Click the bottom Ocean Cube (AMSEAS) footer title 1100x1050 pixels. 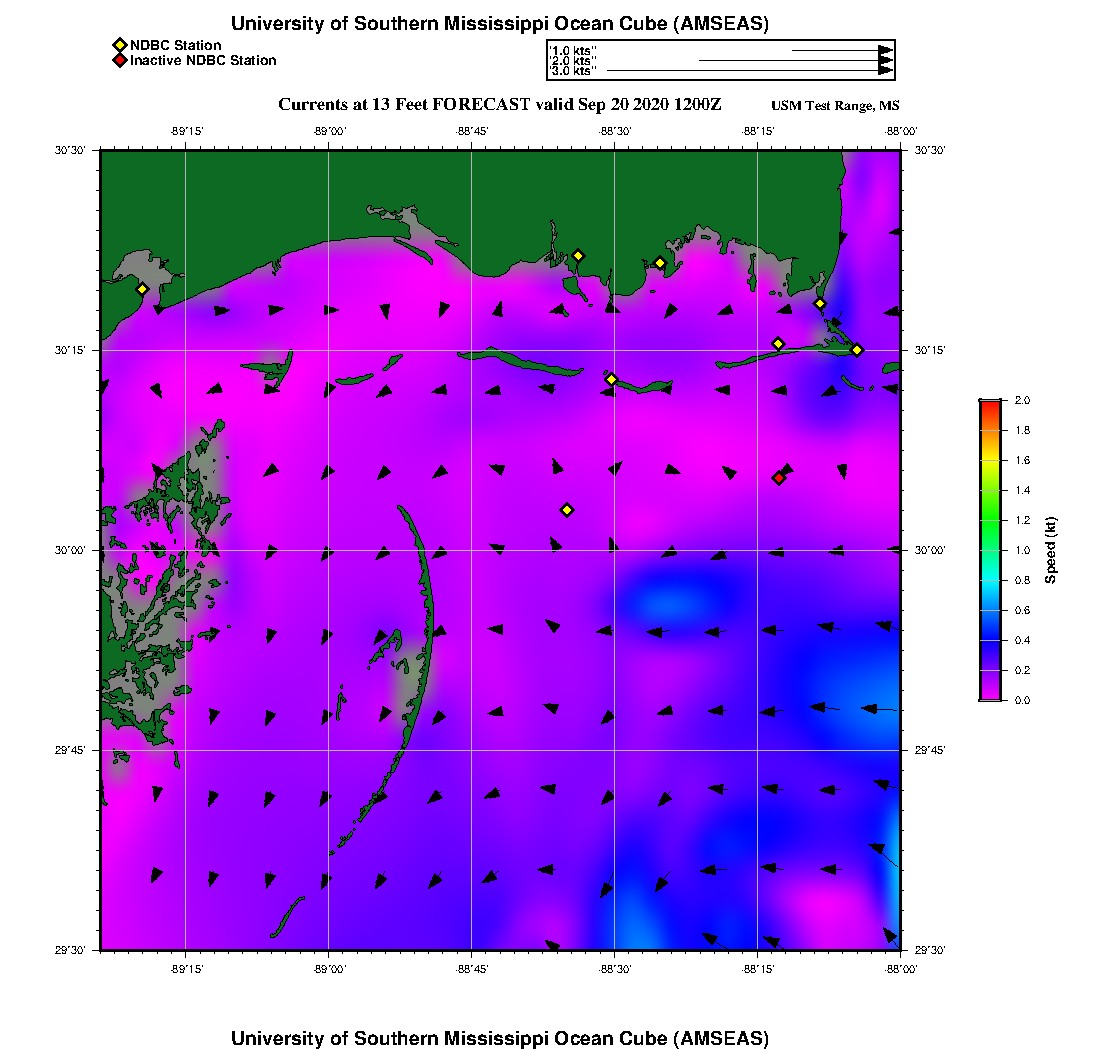pyautogui.click(x=499, y=1037)
